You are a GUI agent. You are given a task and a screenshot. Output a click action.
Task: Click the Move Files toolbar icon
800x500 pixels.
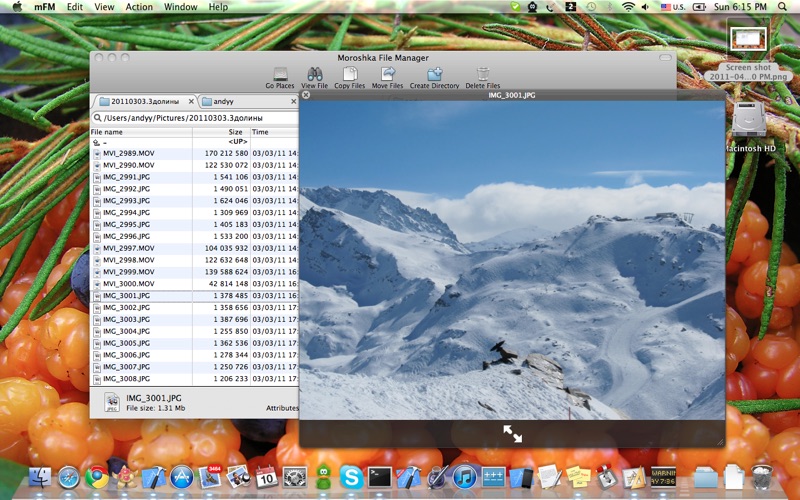click(x=387, y=75)
